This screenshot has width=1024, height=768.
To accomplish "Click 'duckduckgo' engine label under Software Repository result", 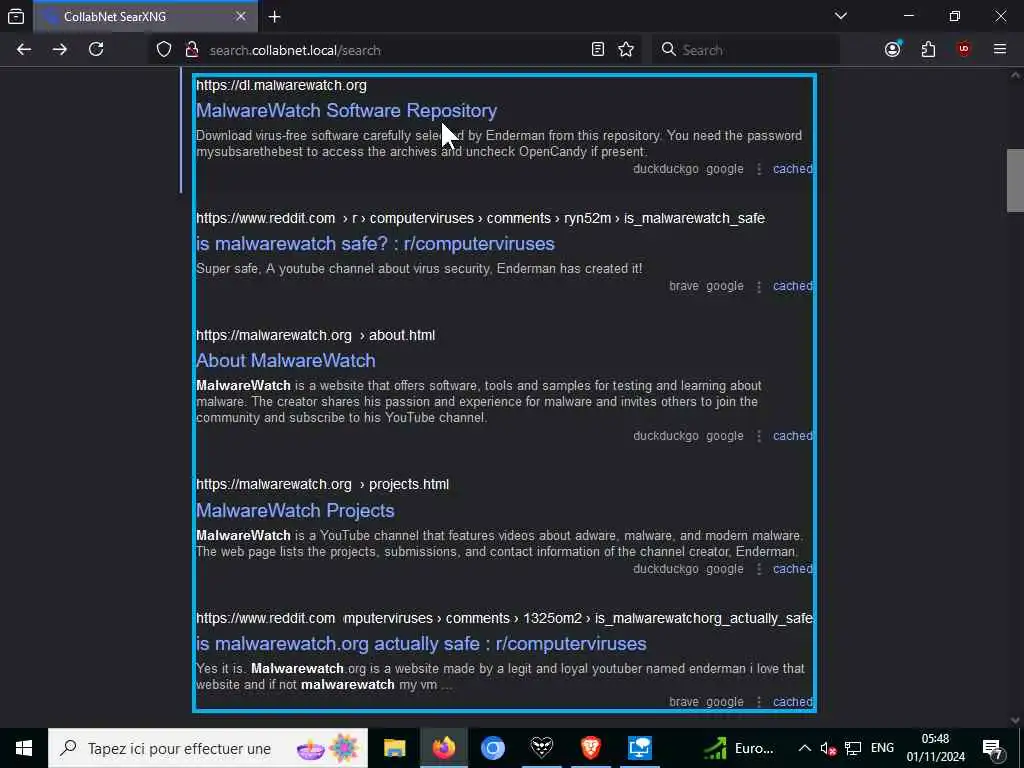I will coord(665,169).
